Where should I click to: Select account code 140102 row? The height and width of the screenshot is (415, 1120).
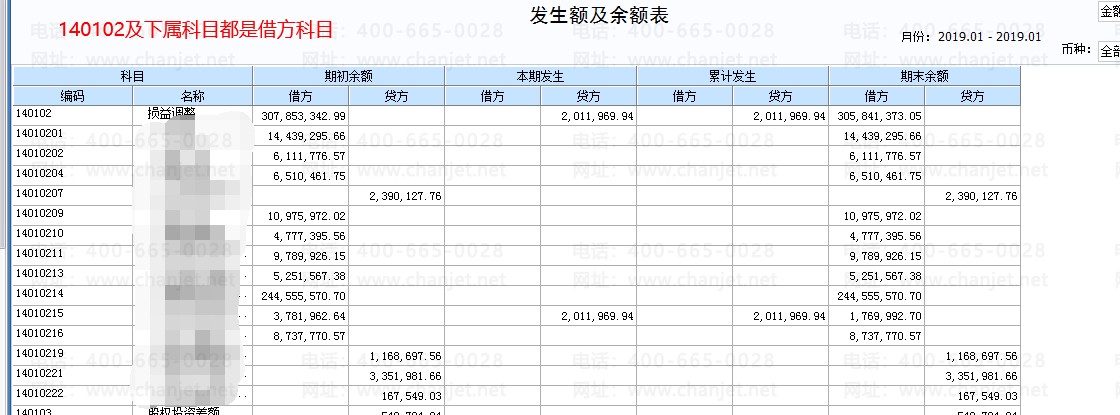click(x=517, y=116)
